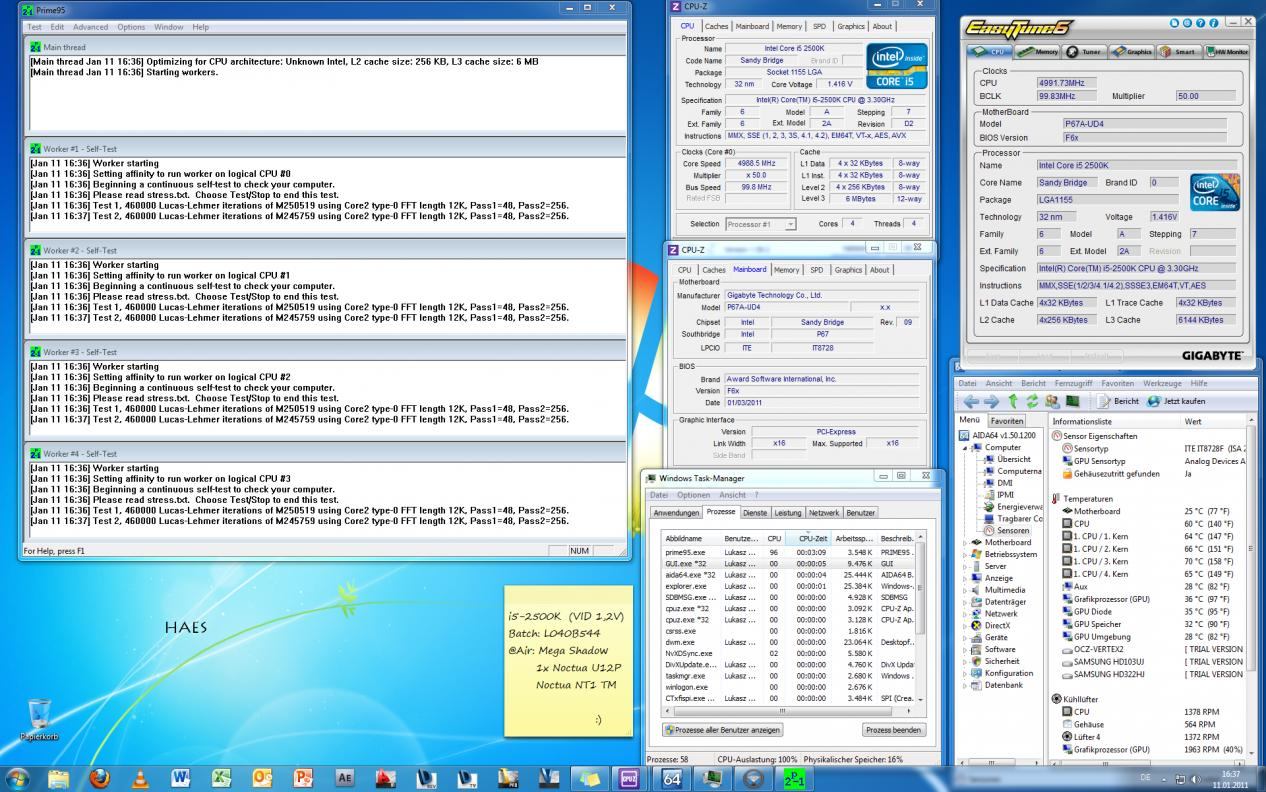Screen dimensions: 1266x792
Task: Click the Worker #3 - Self-Test title bar
Action: pos(326,352)
